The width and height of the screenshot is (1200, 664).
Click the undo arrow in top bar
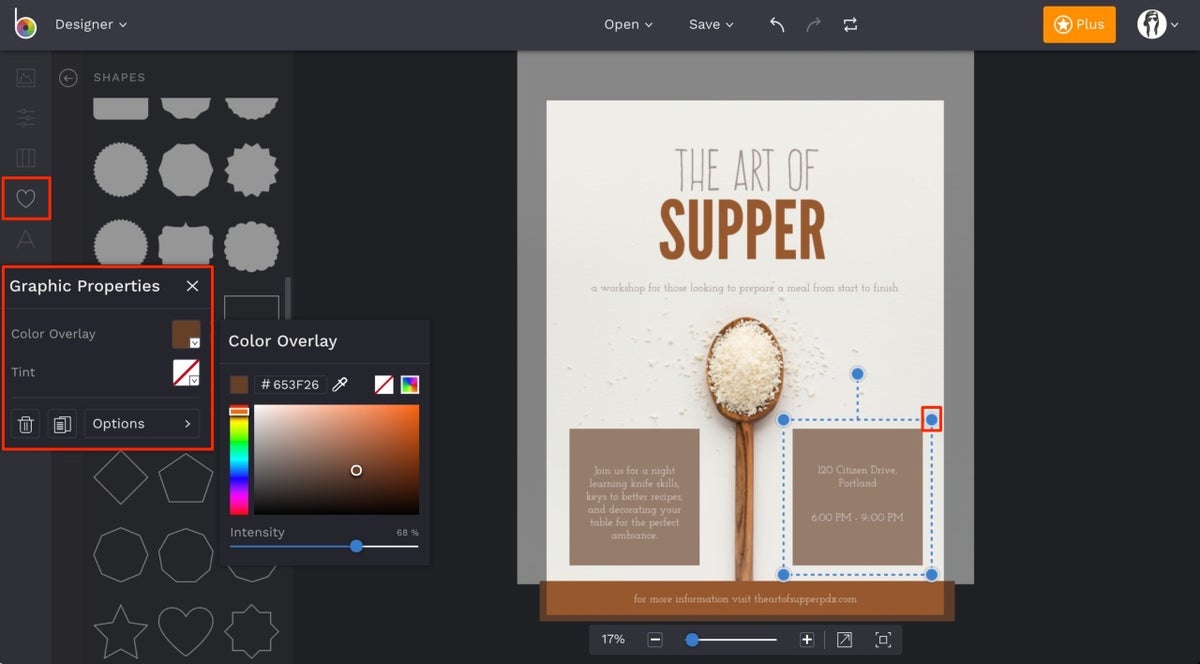coord(777,24)
